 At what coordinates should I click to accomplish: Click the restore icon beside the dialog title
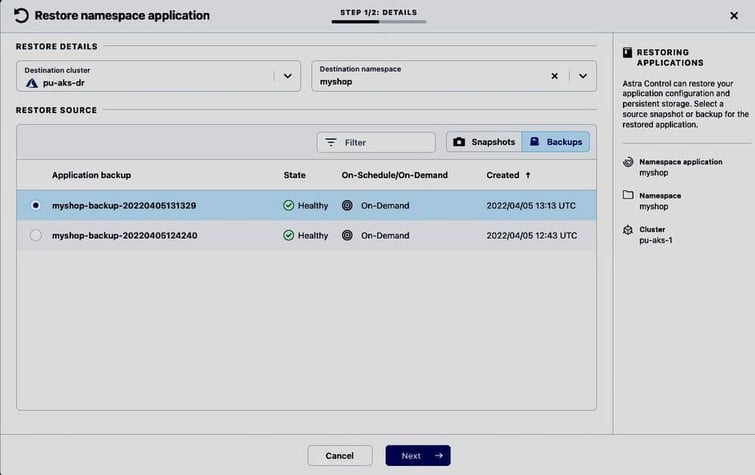tap(21, 16)
